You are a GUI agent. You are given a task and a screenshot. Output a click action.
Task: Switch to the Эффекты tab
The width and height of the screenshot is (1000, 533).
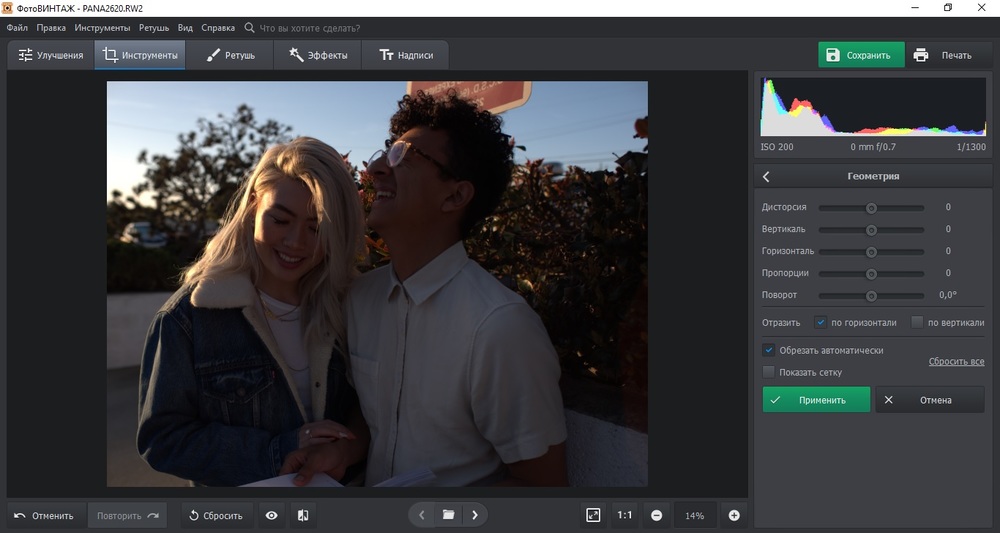(x=318, y=55)
